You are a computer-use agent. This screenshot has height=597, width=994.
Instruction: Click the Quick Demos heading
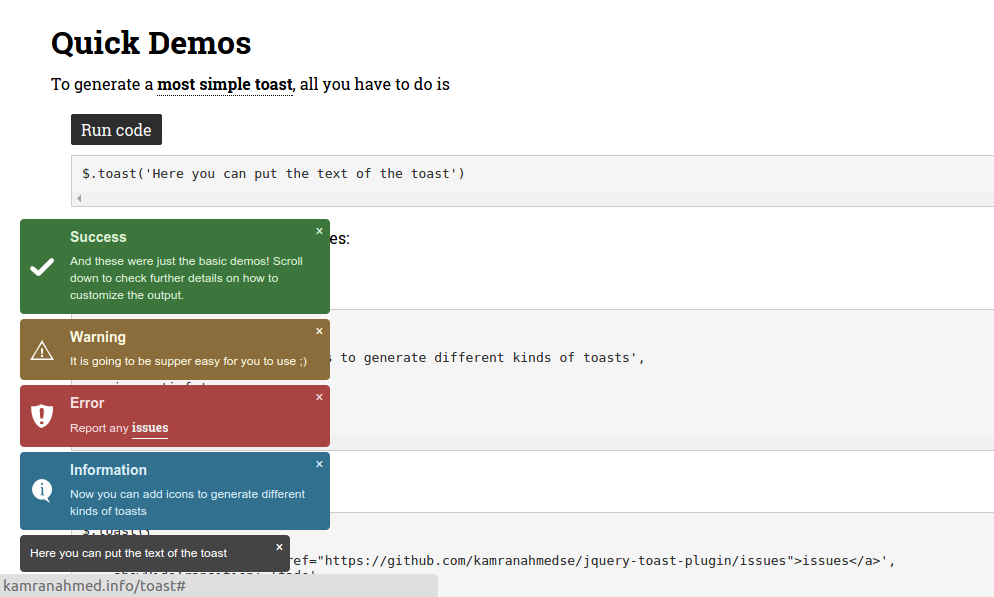151,43
